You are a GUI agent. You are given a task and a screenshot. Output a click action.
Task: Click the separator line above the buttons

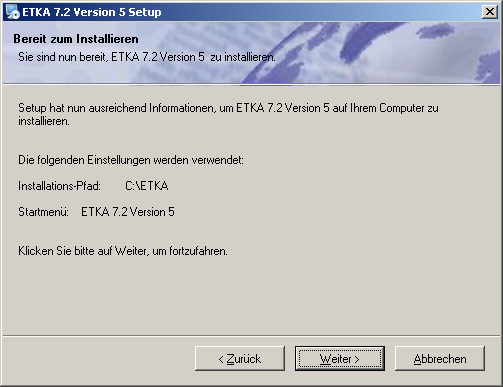click(251, 336)
